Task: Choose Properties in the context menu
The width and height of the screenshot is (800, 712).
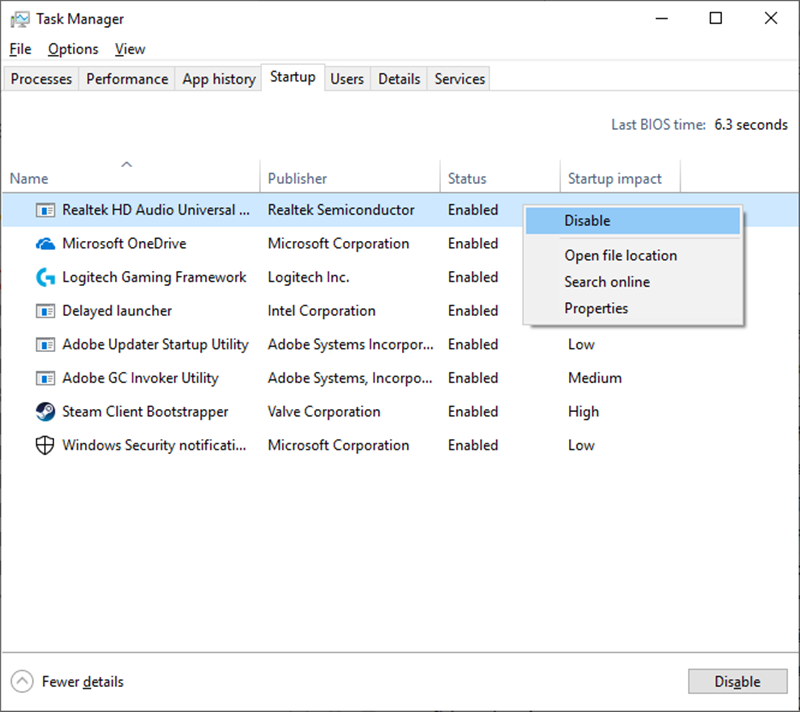Action: (633, 309)
